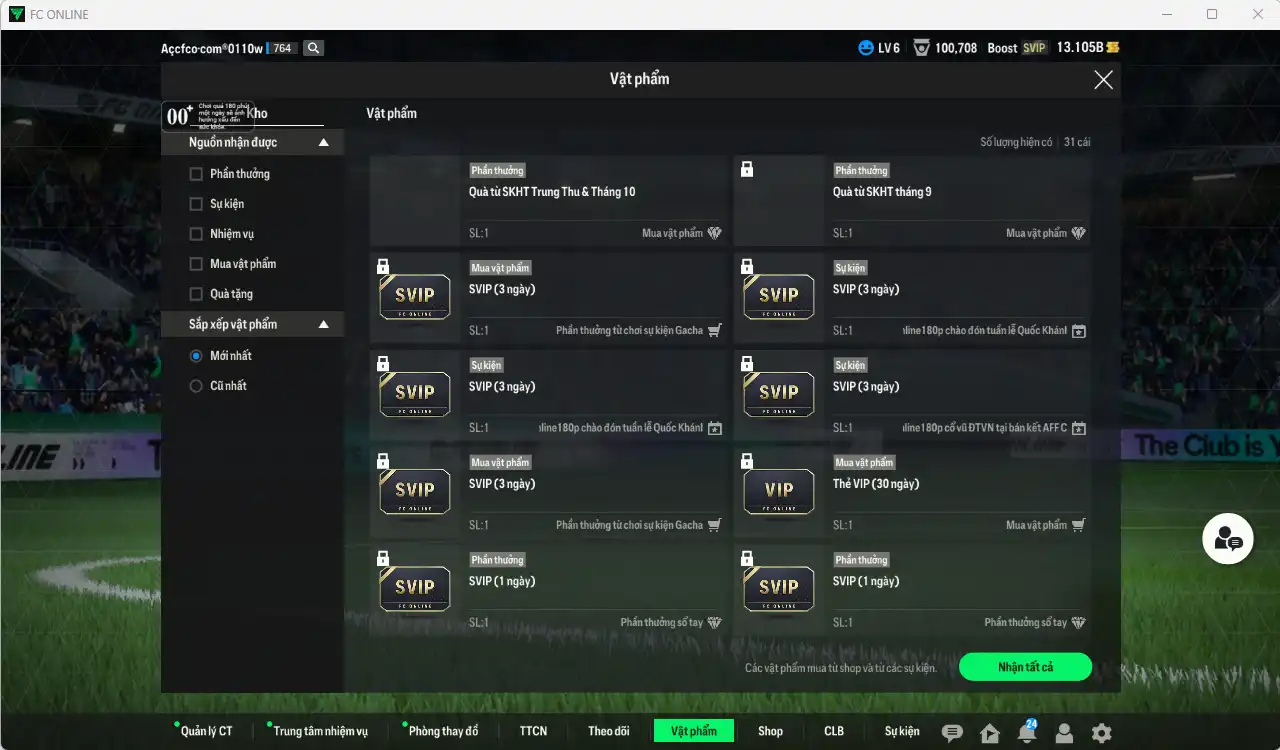The image size is (1280, 750).
Task: Click the search magnifier next to the account name
Action: click(314, 48)
